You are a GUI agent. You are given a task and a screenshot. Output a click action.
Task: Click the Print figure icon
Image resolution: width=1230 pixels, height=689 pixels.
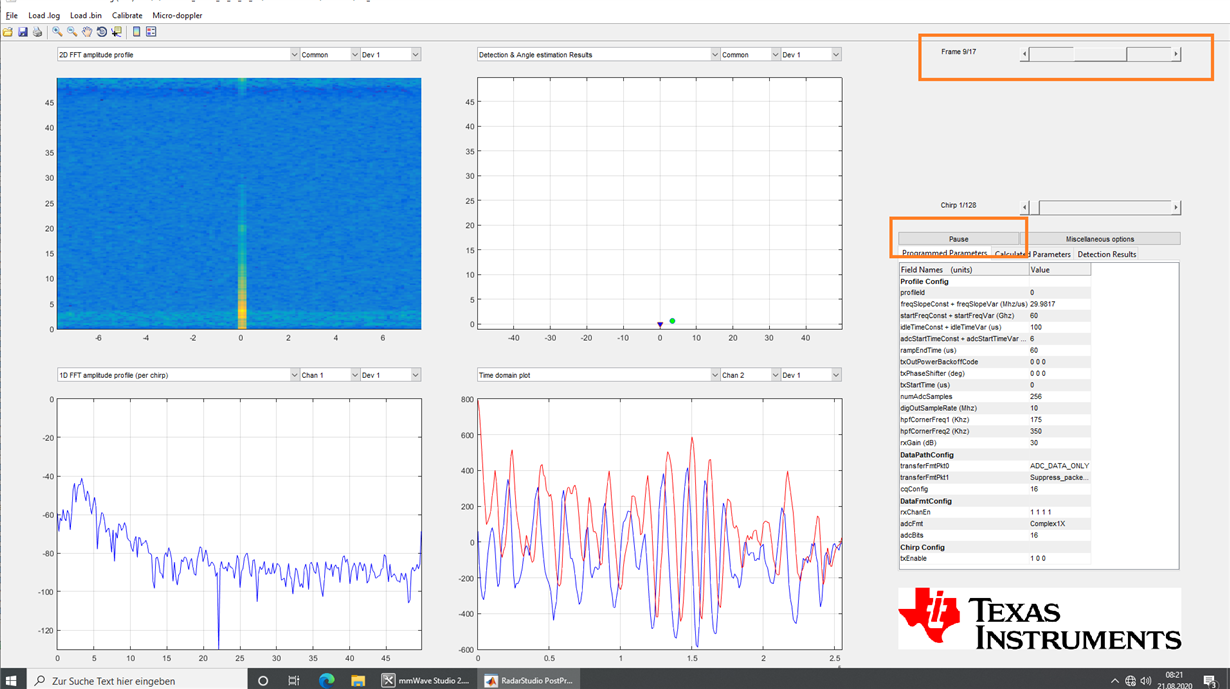click(37, 31)
